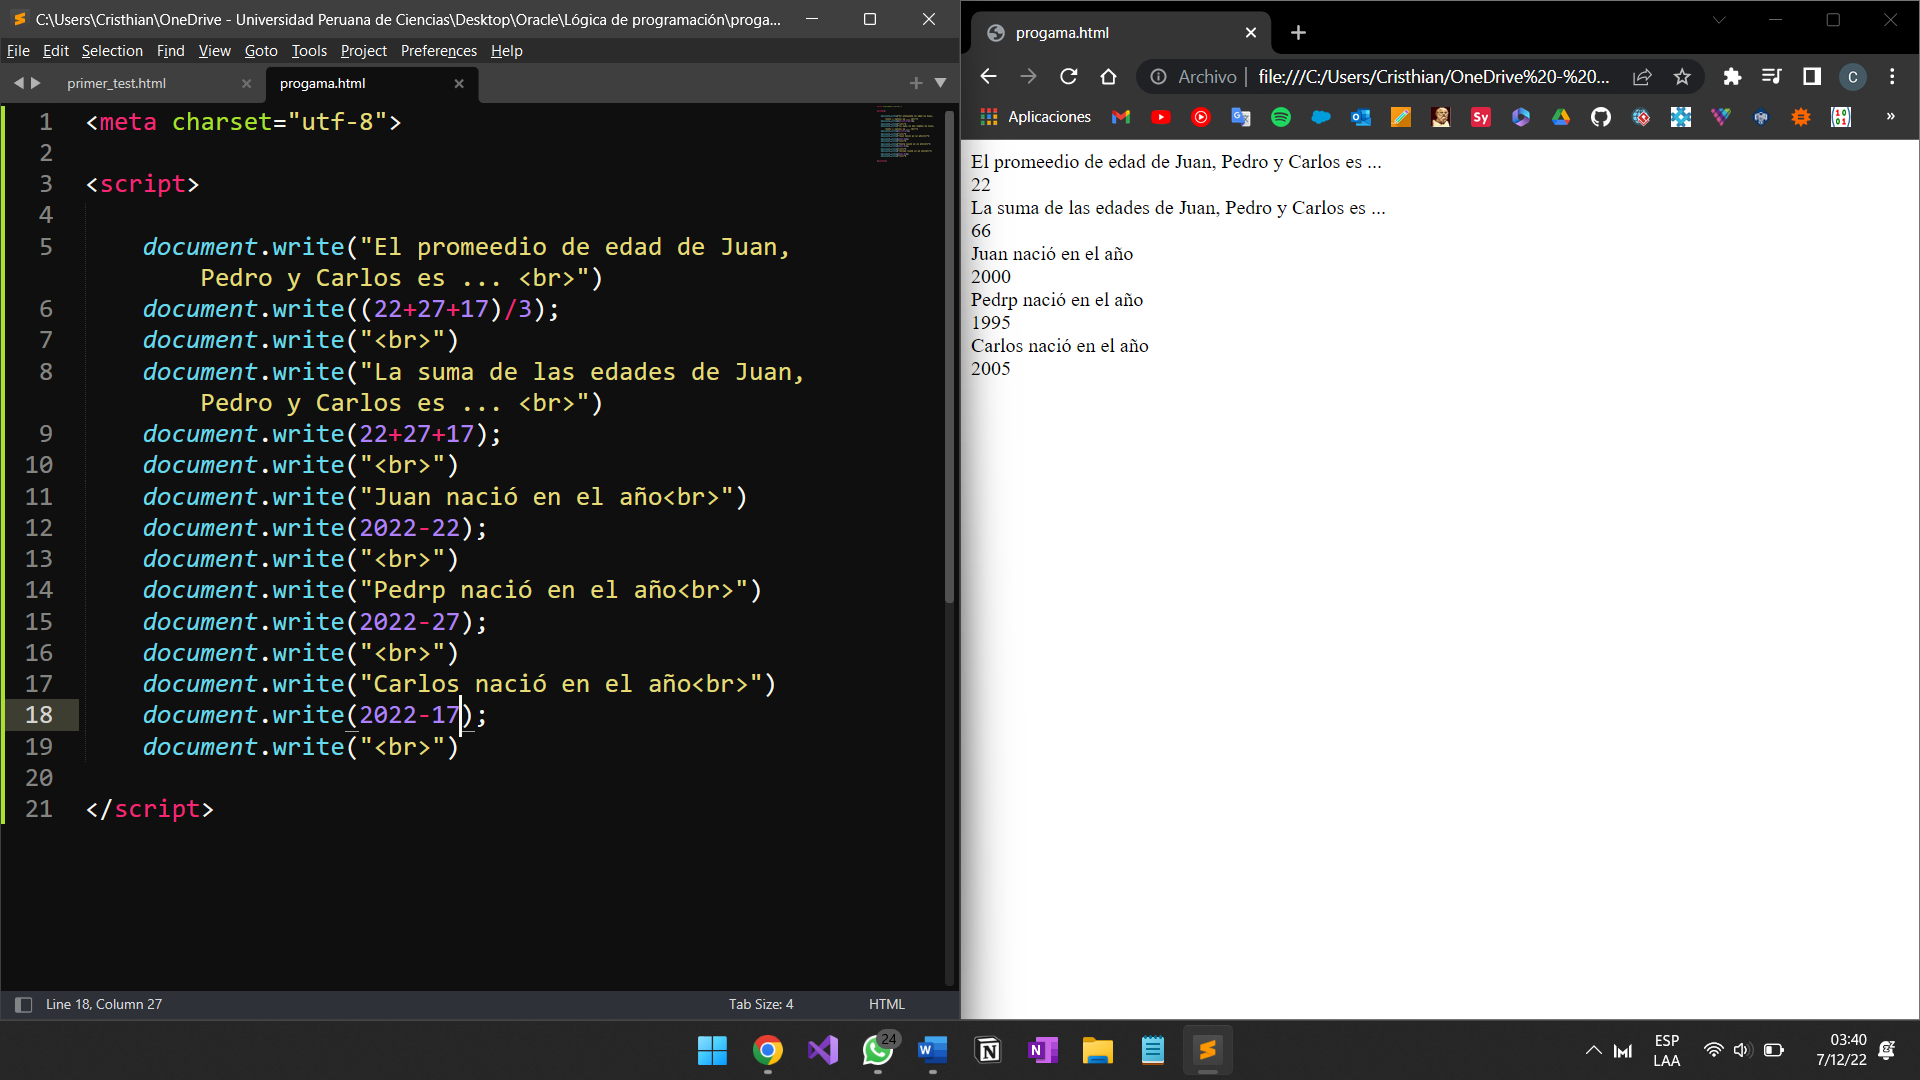Screen dimensions: 1920x1080
Task: Go to the previous tab with left arrow
Action: [18, 84]
